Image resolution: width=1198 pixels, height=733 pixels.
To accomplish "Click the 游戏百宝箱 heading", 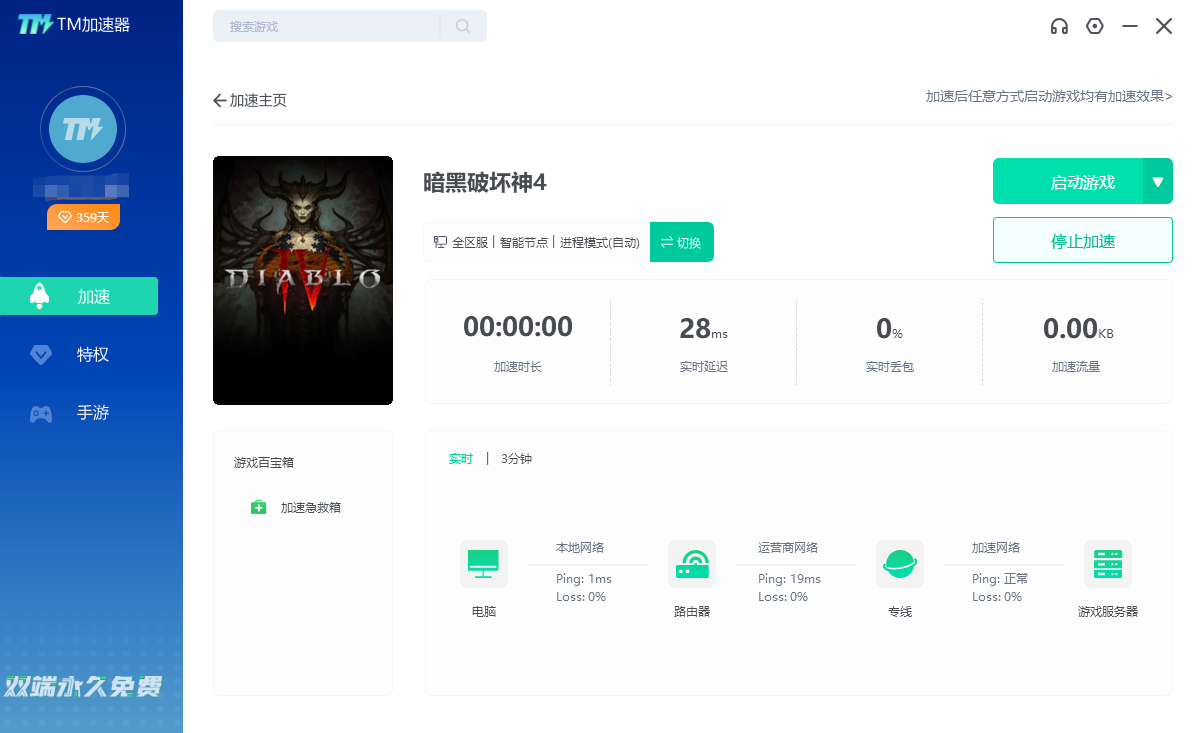I will pos(264,462).
